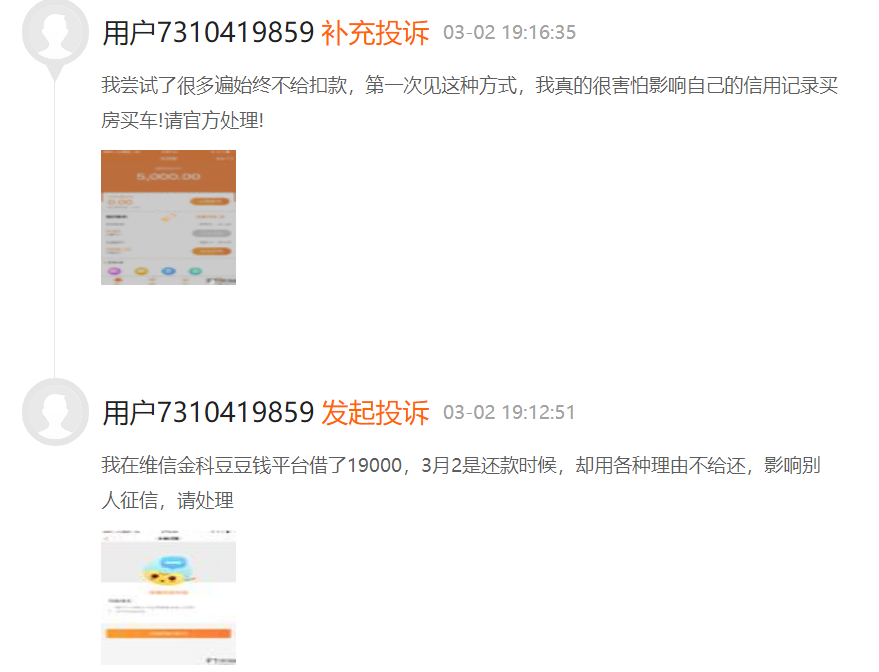Click the orange button in second thumbnail
Viewport: 879px width, 672px height.
pyautogui.click(x=168, y=633)
